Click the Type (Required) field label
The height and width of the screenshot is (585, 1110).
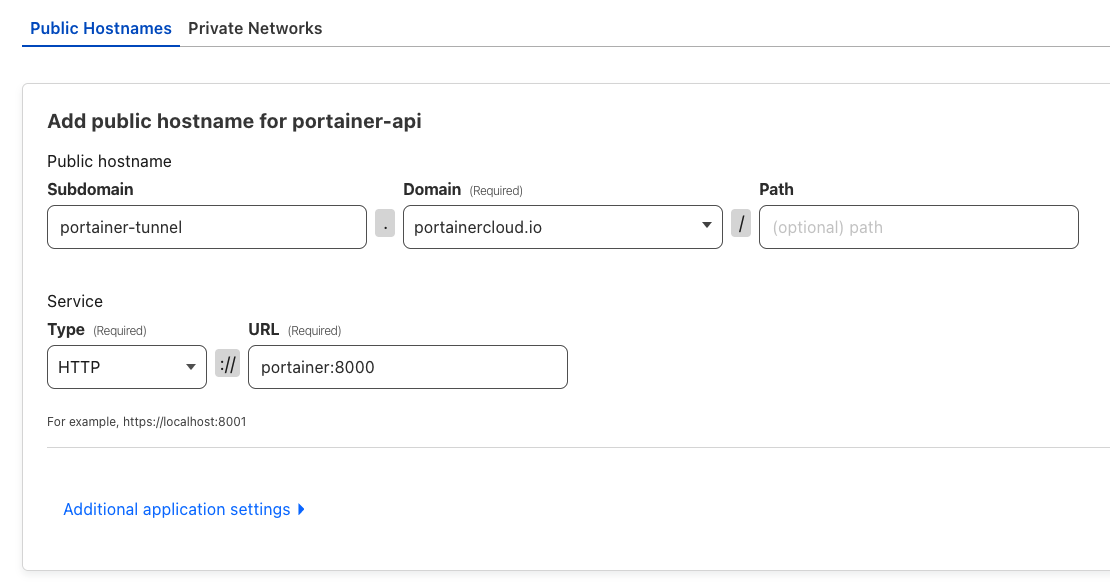pos(97,330)
